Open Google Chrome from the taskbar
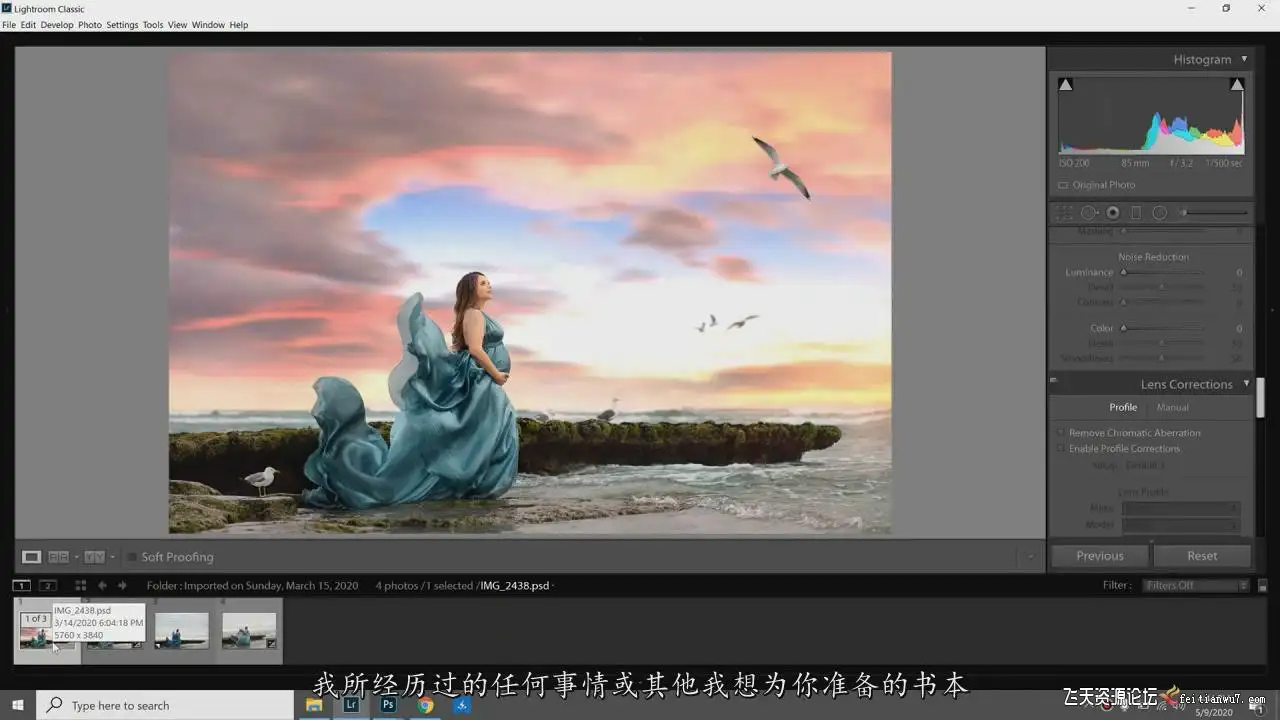1280x720 pixels. click(x=425, y=705)
